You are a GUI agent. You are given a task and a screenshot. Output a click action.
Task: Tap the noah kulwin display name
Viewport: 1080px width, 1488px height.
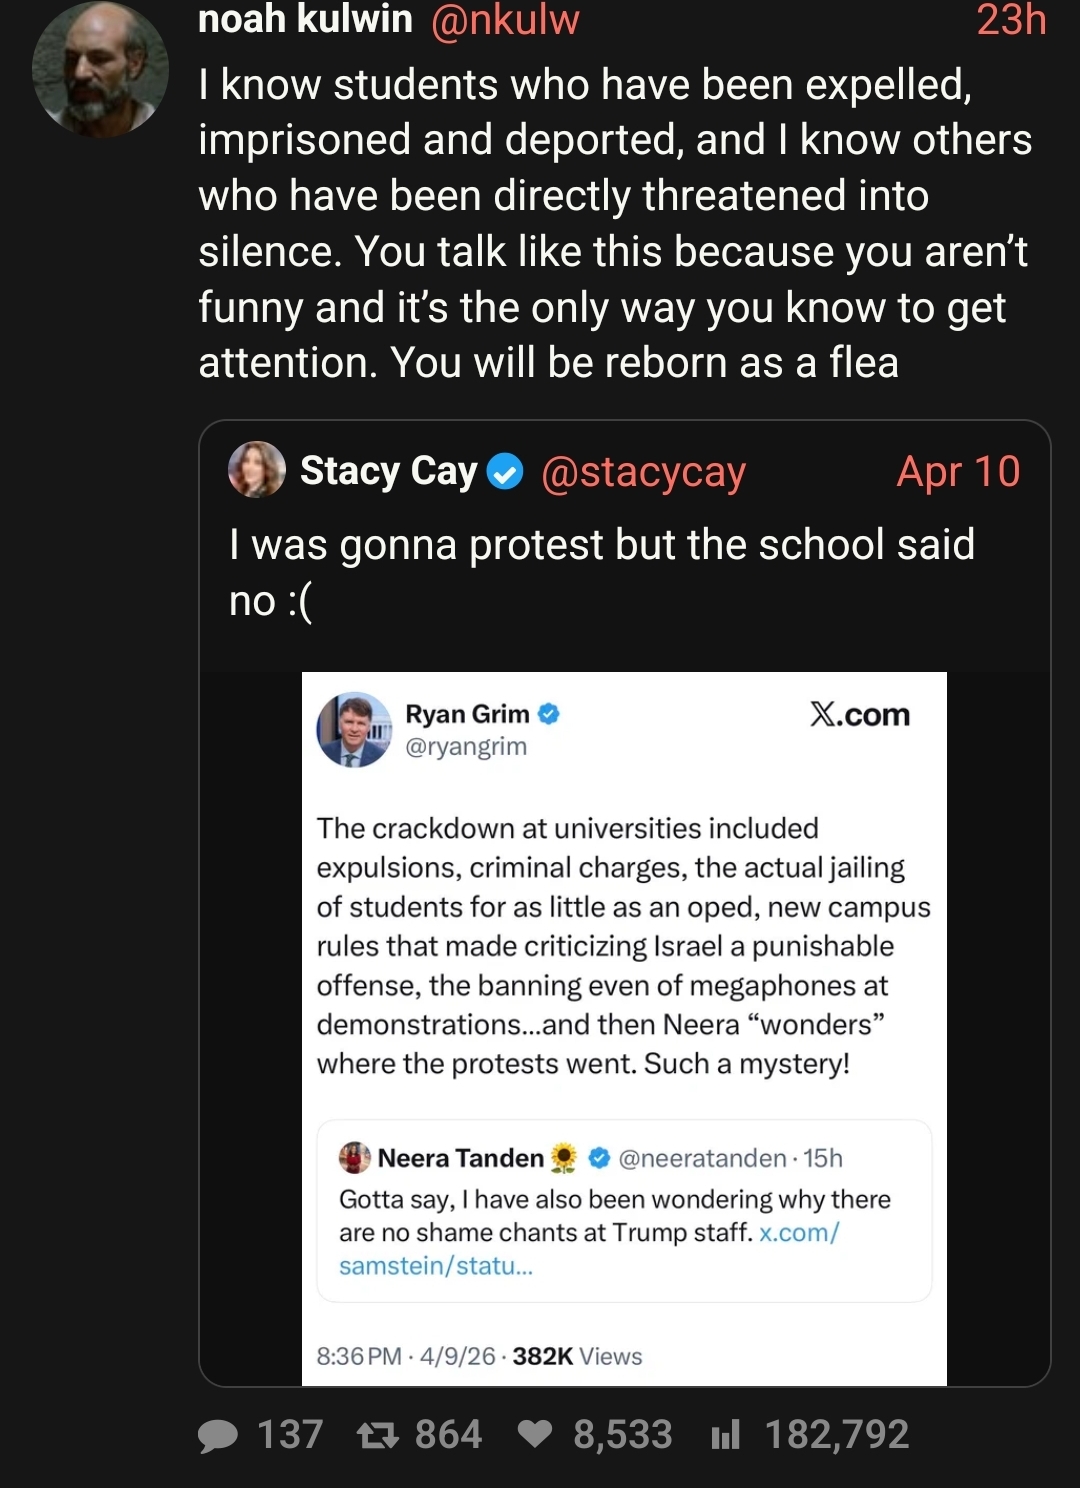click(x=305, y=20)
